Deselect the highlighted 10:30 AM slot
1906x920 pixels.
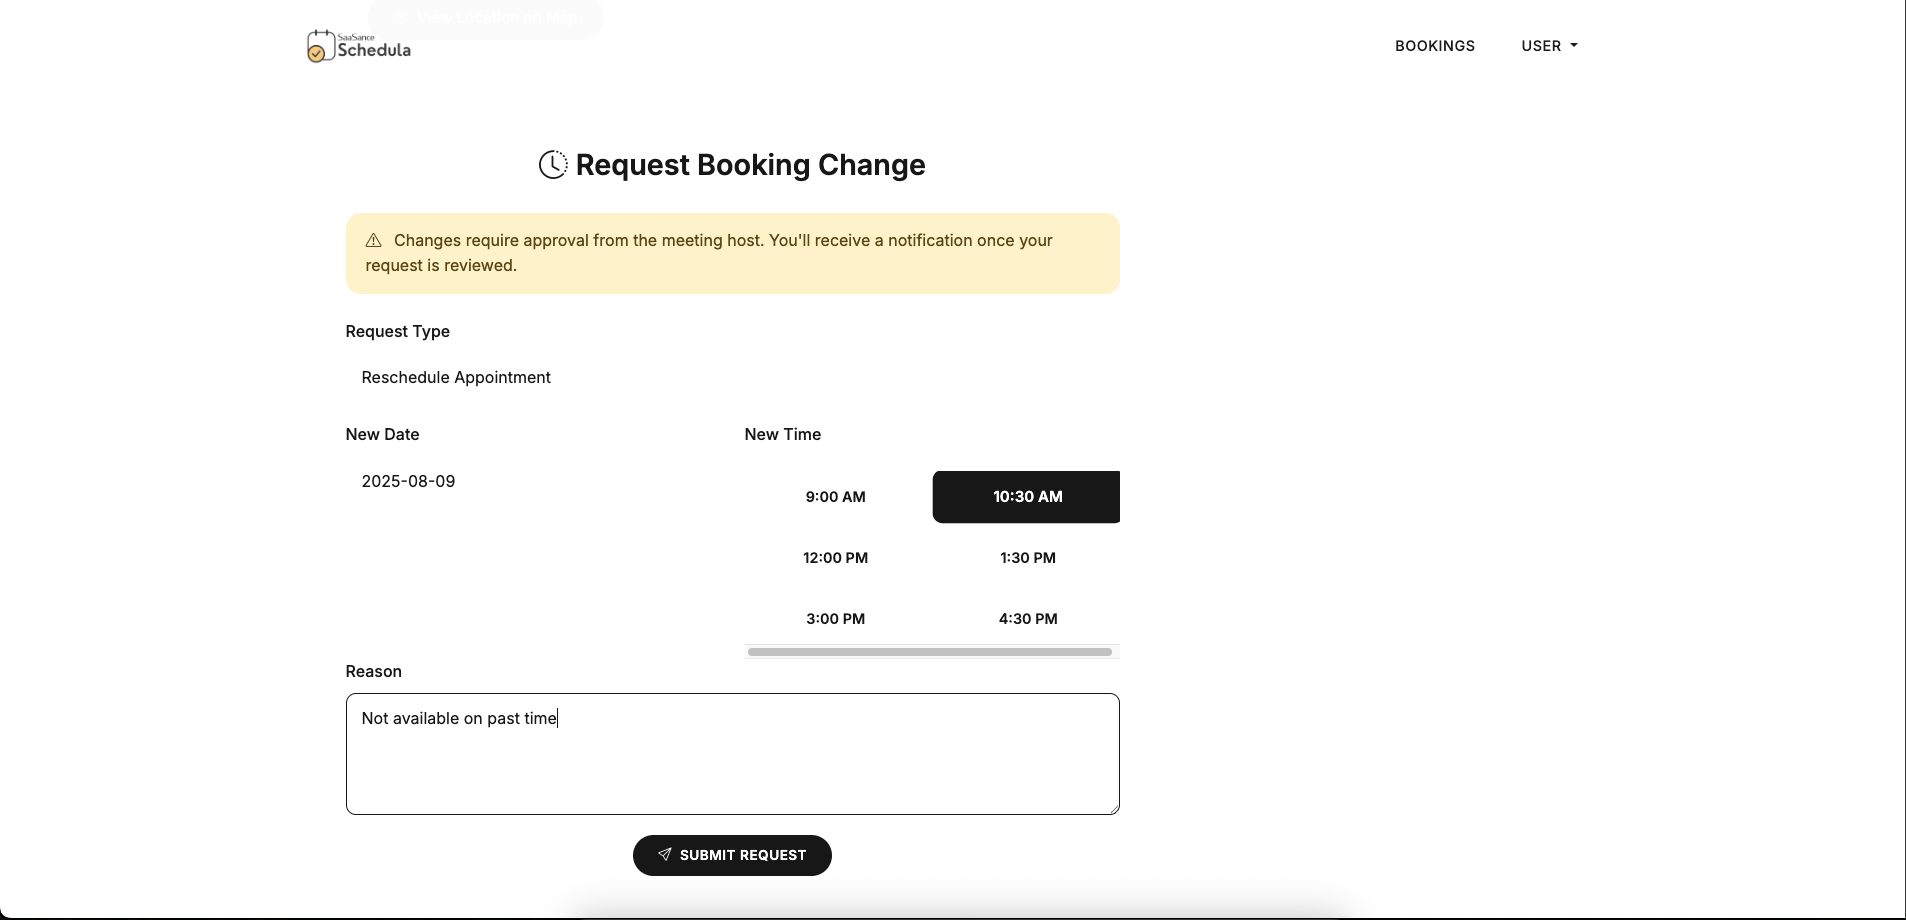[x=1026, y=496]
